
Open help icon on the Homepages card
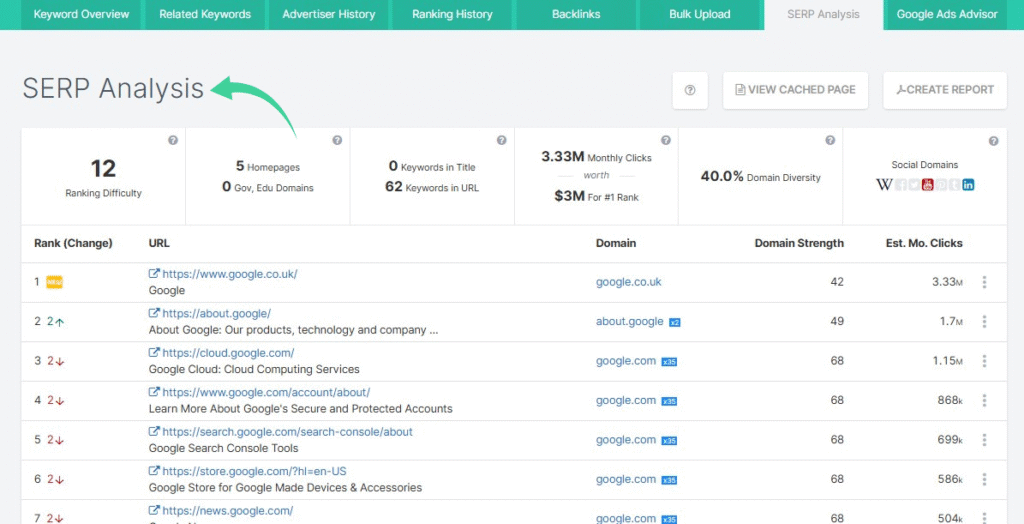pos(337,140)
